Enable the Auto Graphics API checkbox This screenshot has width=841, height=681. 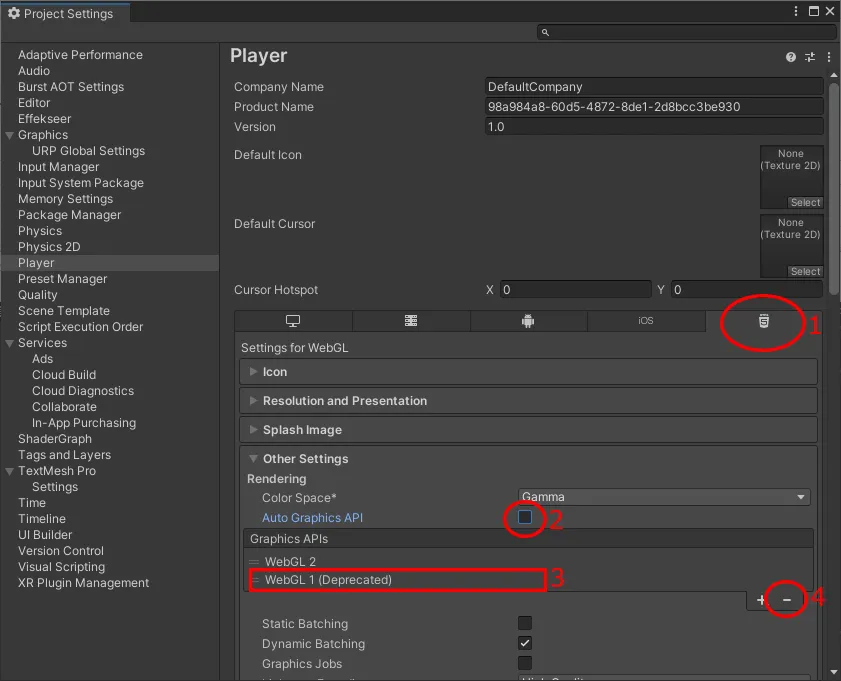pos(525,518)
